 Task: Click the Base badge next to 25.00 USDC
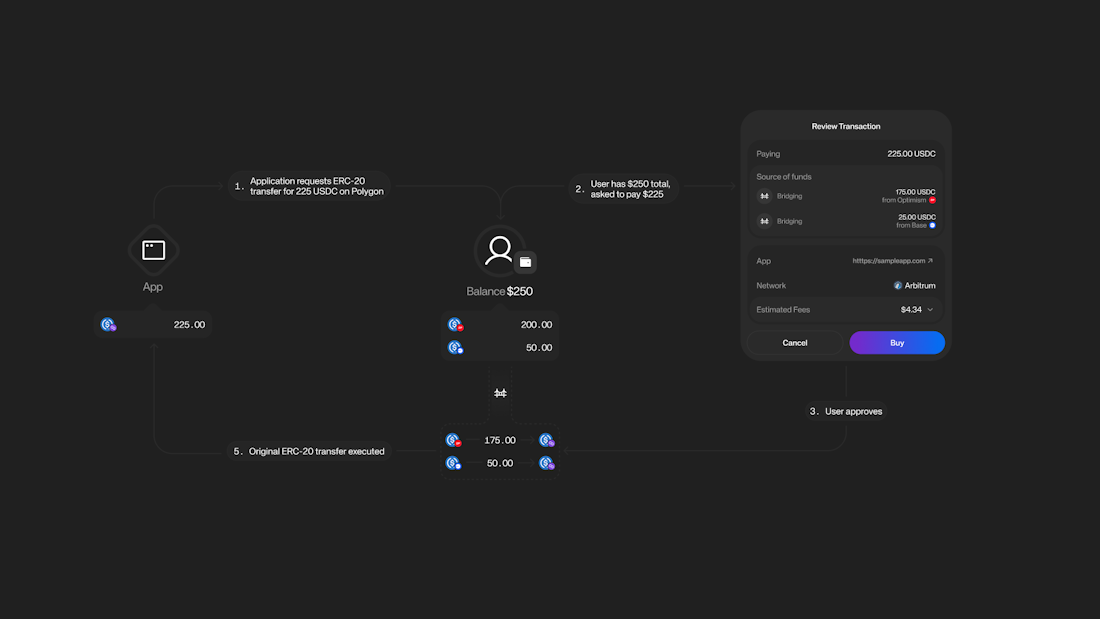932,225
